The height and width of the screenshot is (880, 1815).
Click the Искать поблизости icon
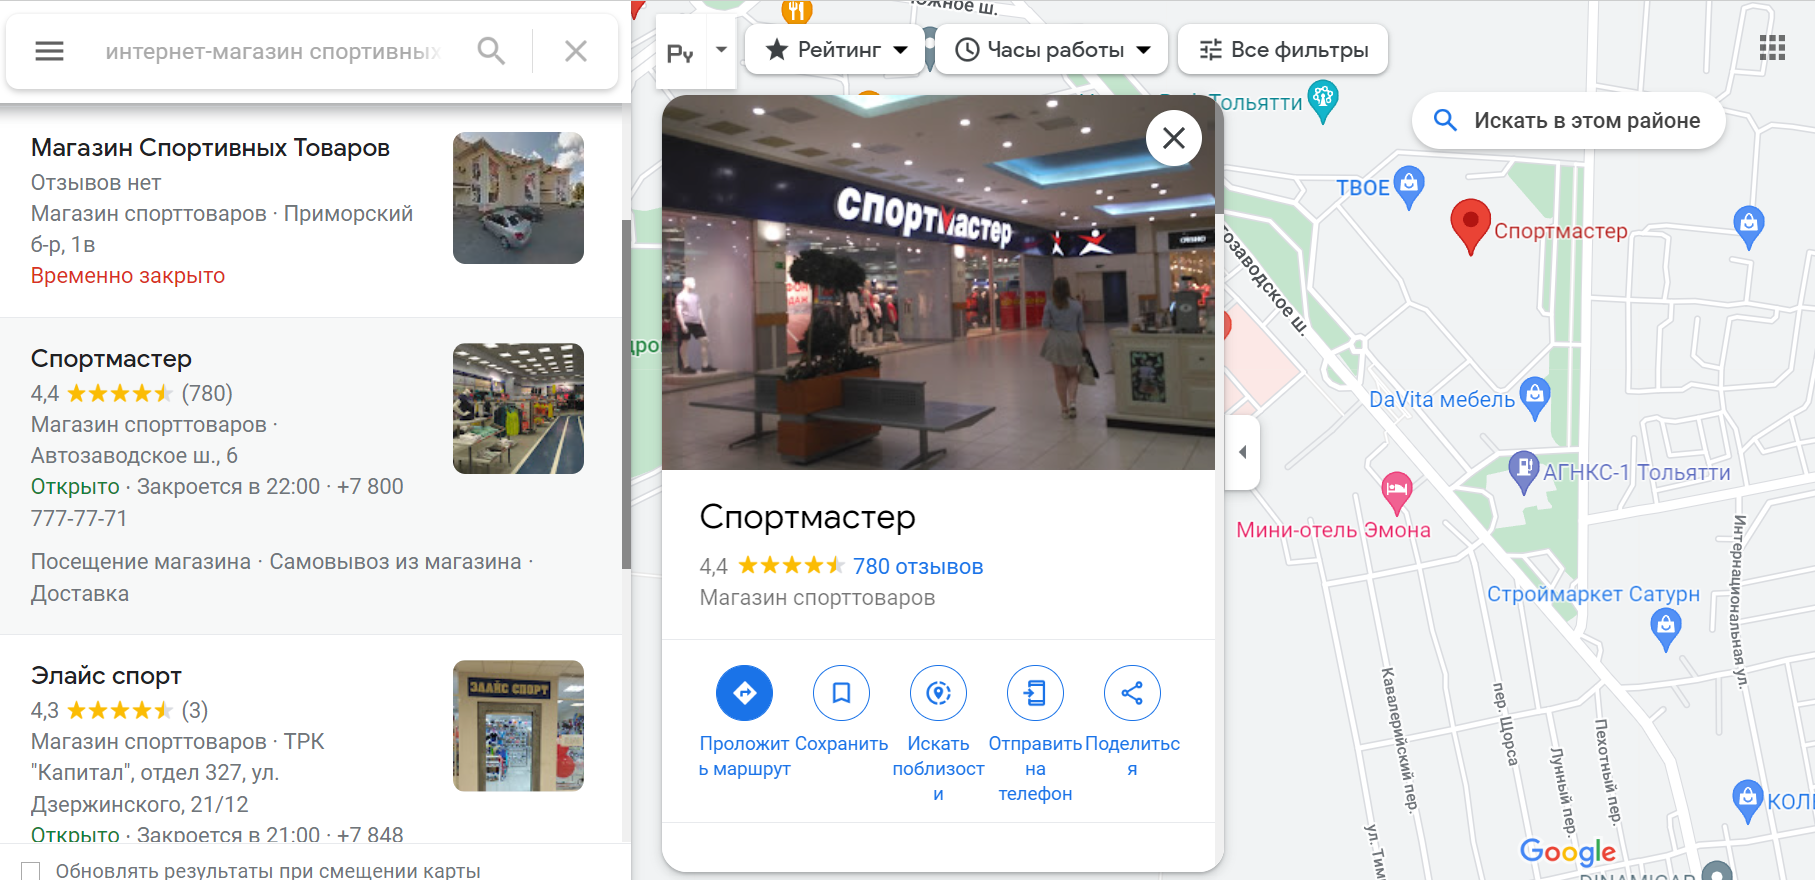(x=938, y=693)
